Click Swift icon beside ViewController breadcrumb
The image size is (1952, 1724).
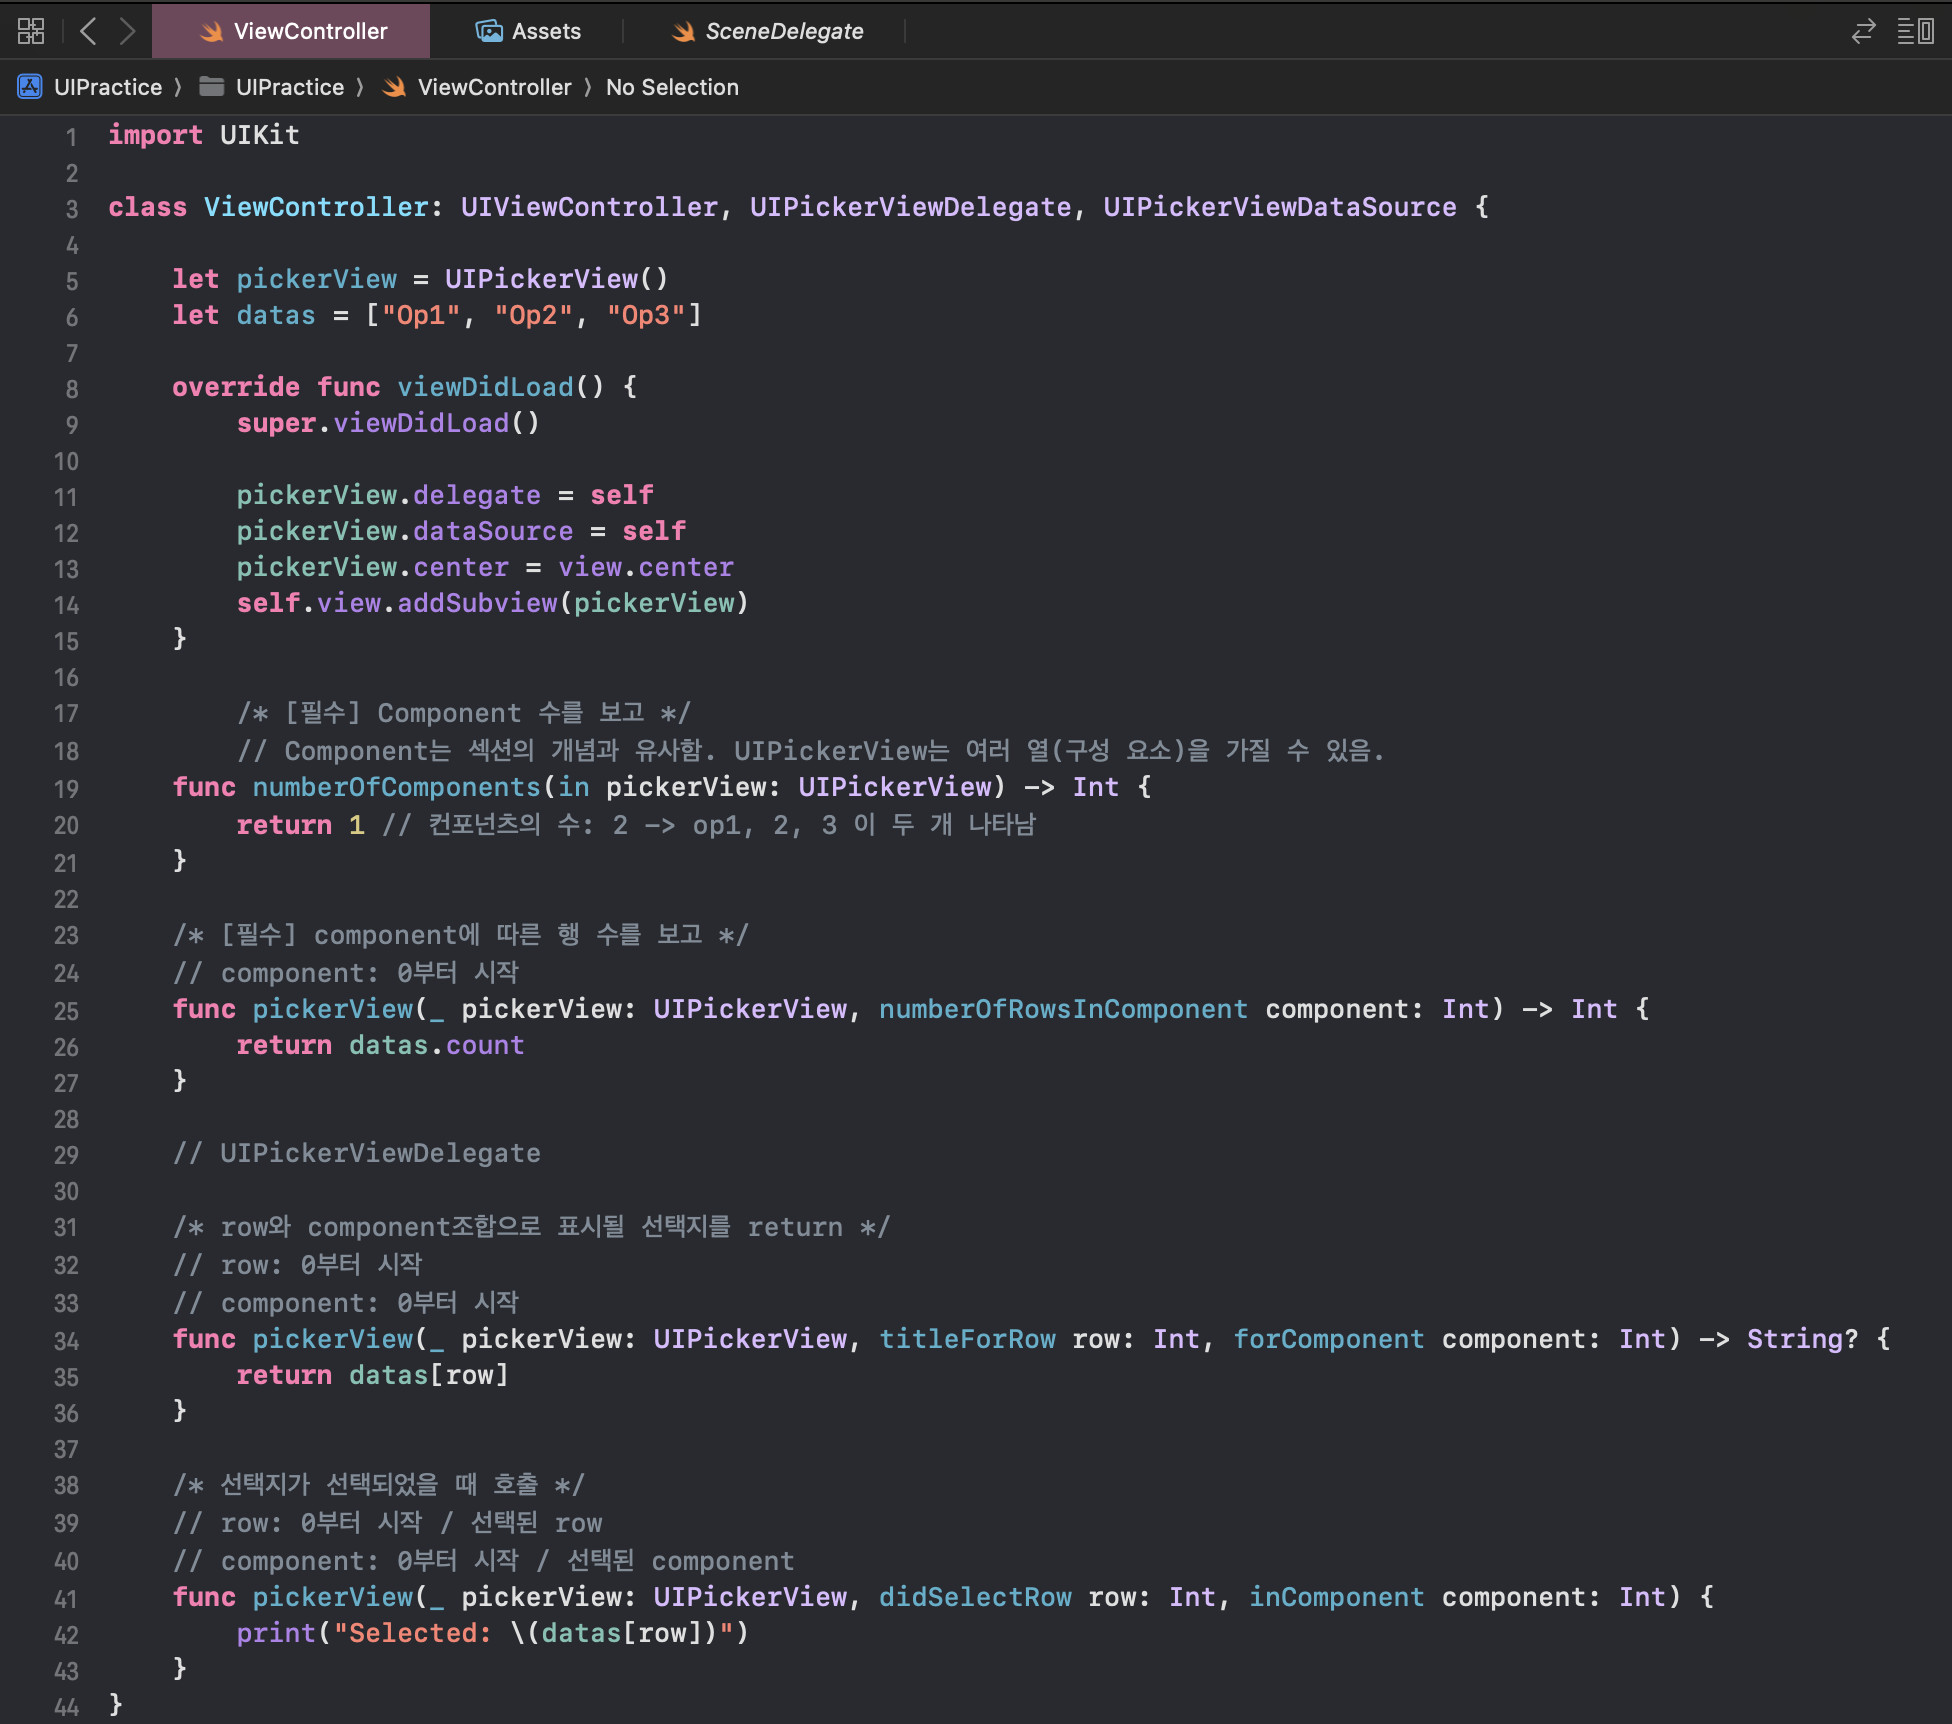point(395,87)
